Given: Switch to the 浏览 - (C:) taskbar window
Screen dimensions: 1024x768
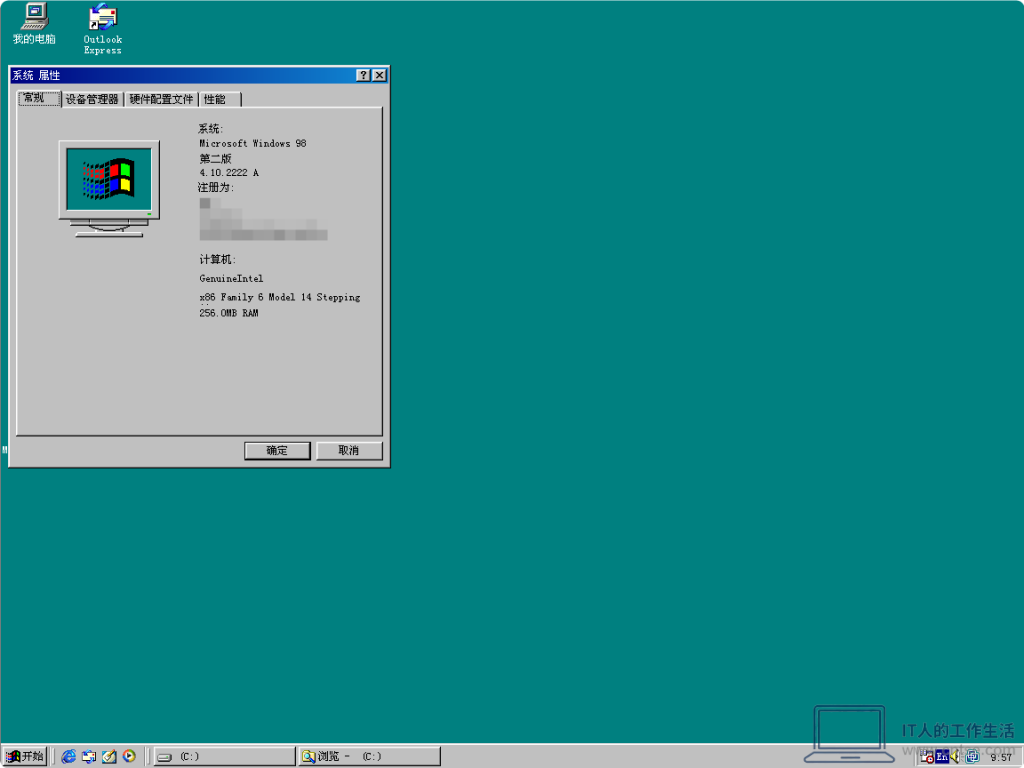Looking at the screenshot, I should click(370, 756).
